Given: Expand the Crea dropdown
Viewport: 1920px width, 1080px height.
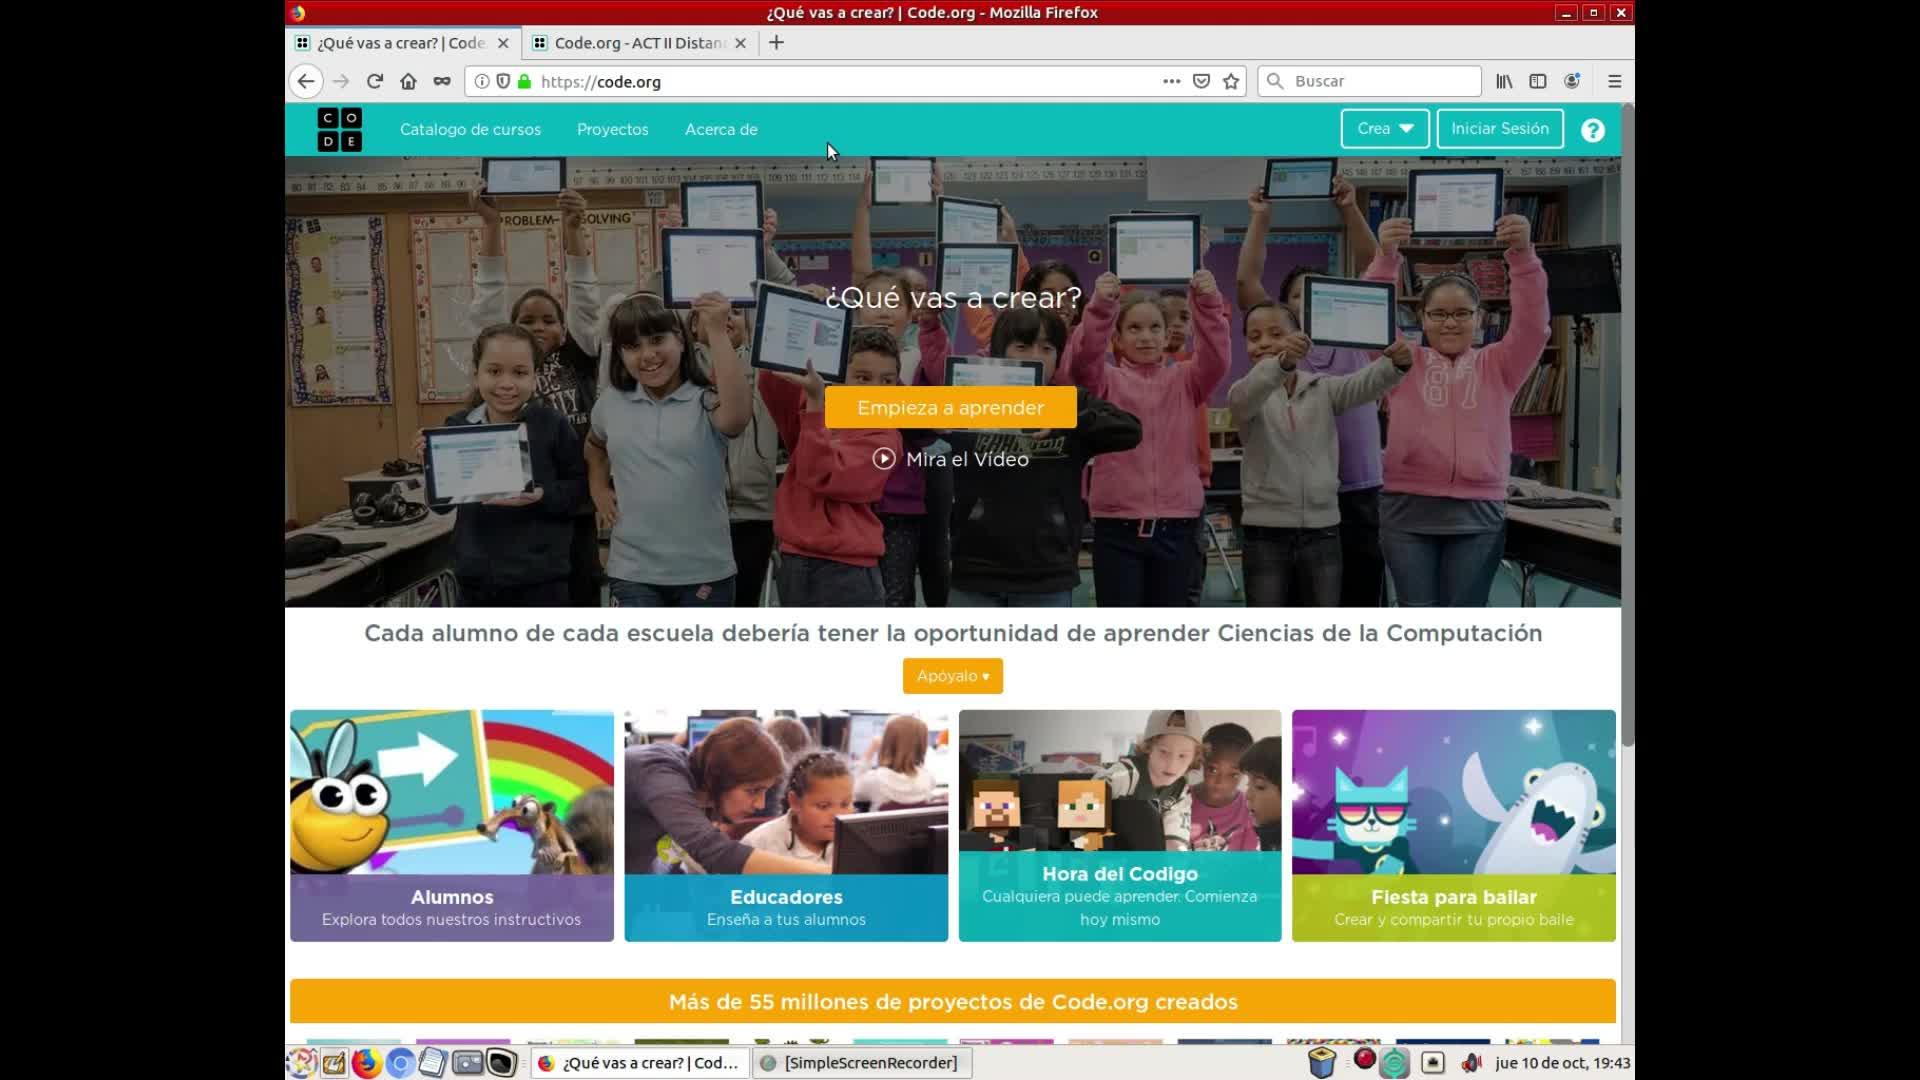Looking at the screenshot, I should [x=1384, y=129].
